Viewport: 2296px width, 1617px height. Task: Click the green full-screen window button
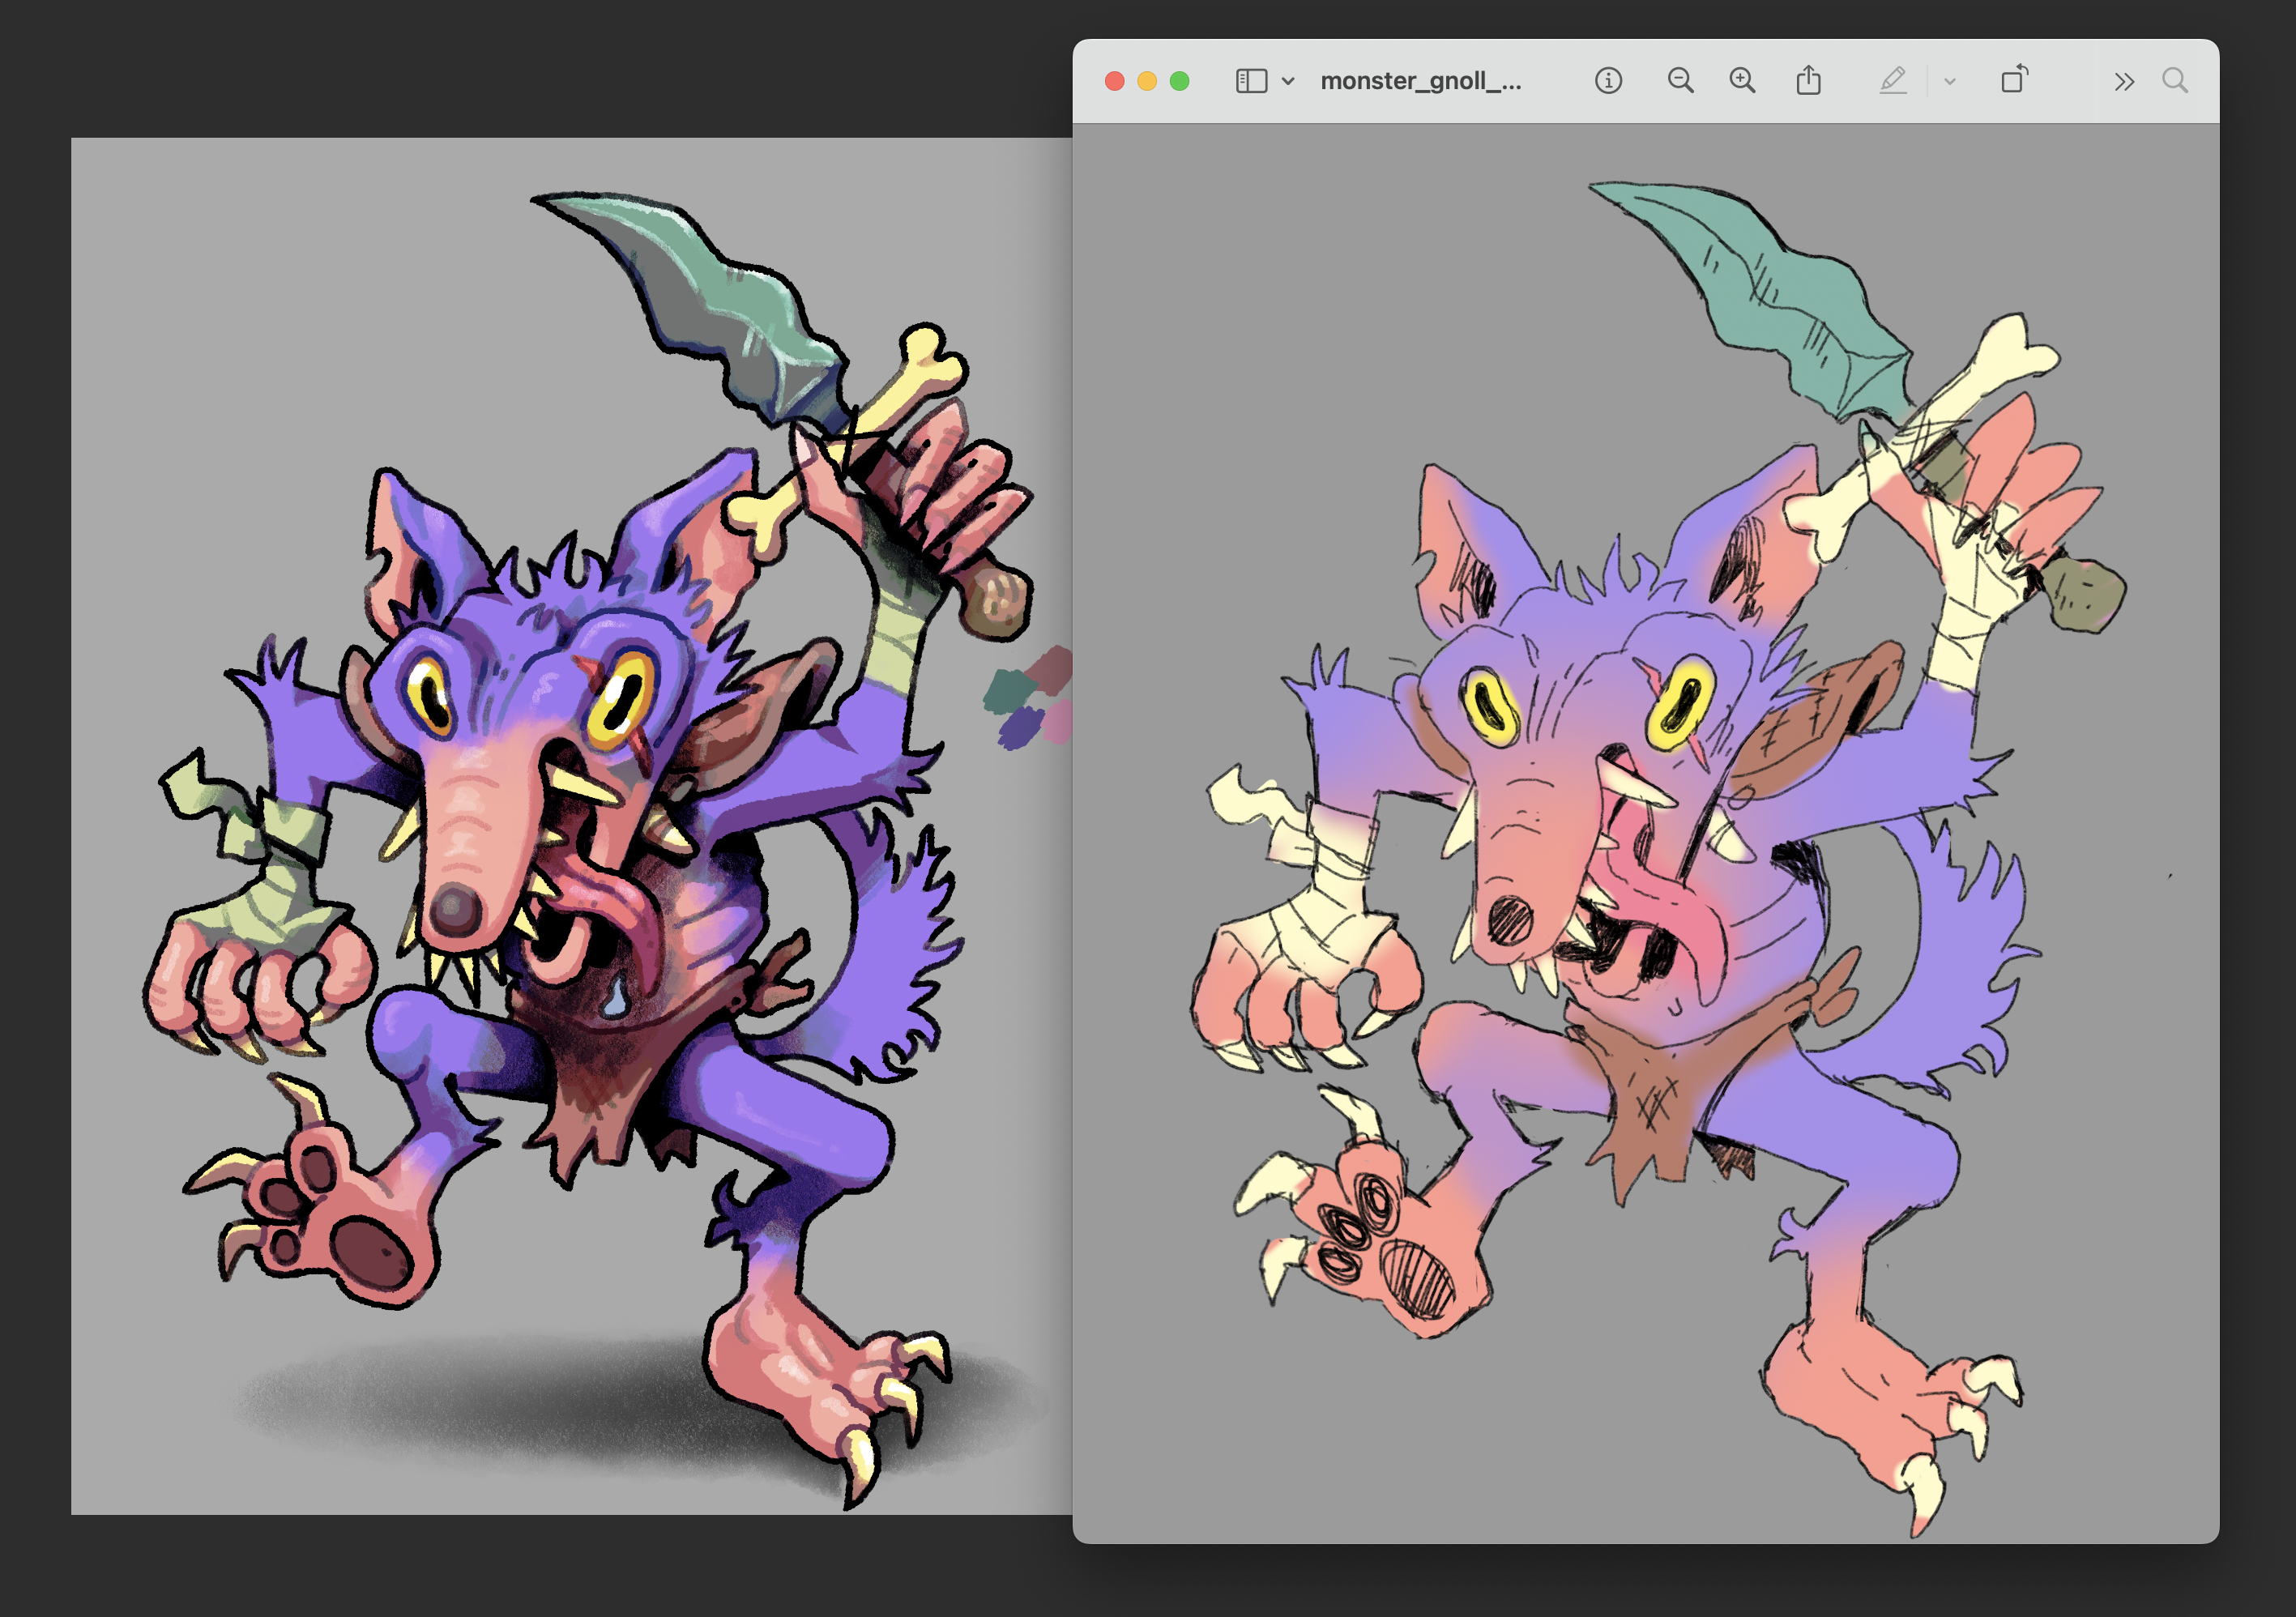point(1180,81)
